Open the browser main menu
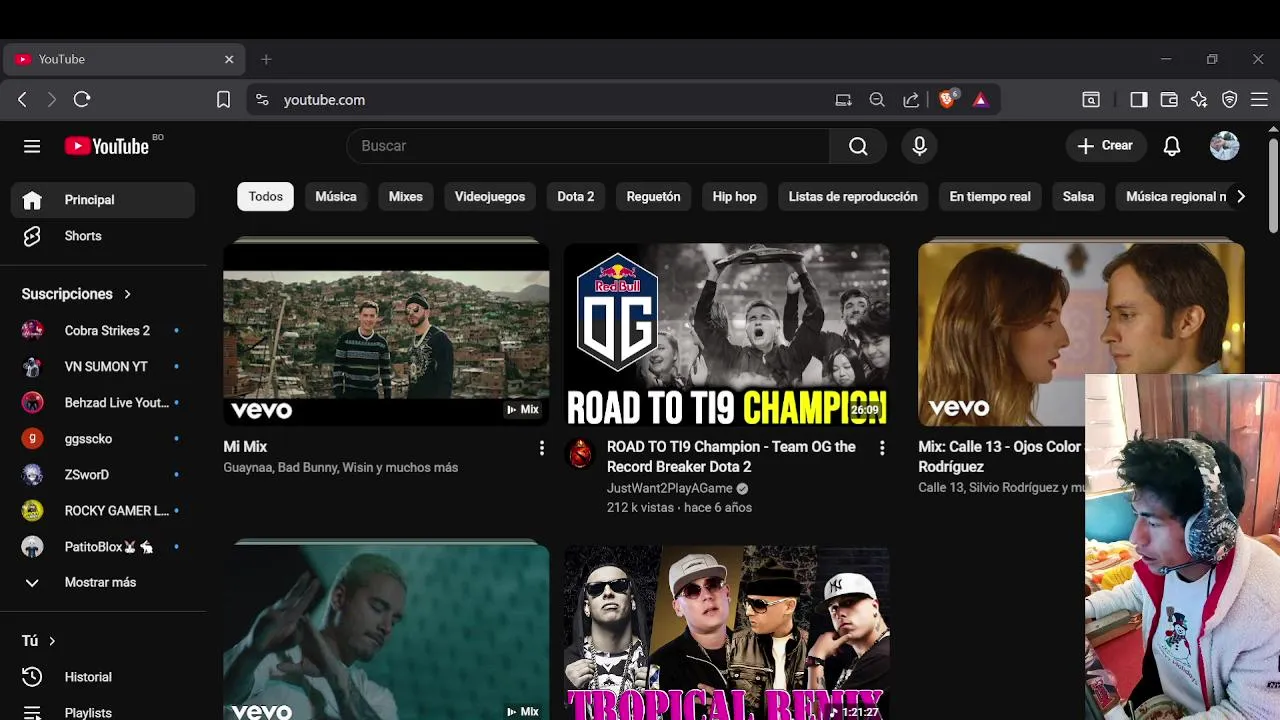Image resolution: width=1280 pixels, height=720 pixels. 1260,99
